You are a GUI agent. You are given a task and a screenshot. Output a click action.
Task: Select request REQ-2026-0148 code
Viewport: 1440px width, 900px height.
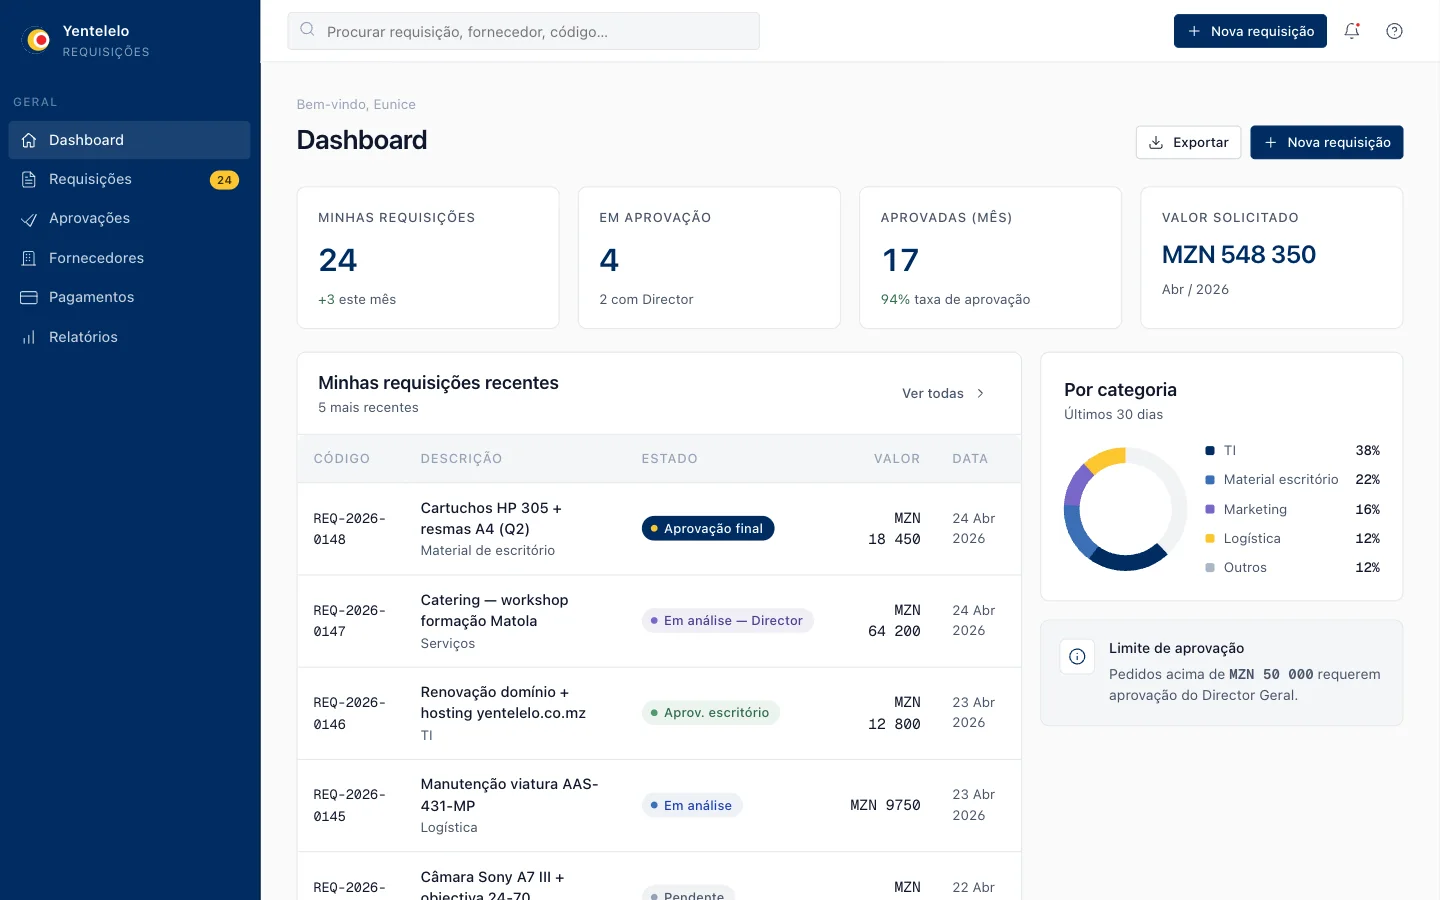(x=349, y=529)
